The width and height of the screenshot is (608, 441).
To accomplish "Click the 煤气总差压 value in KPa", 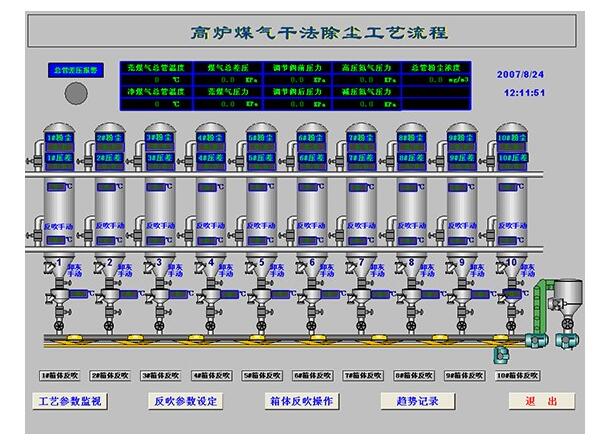I will tap(228, 80).
